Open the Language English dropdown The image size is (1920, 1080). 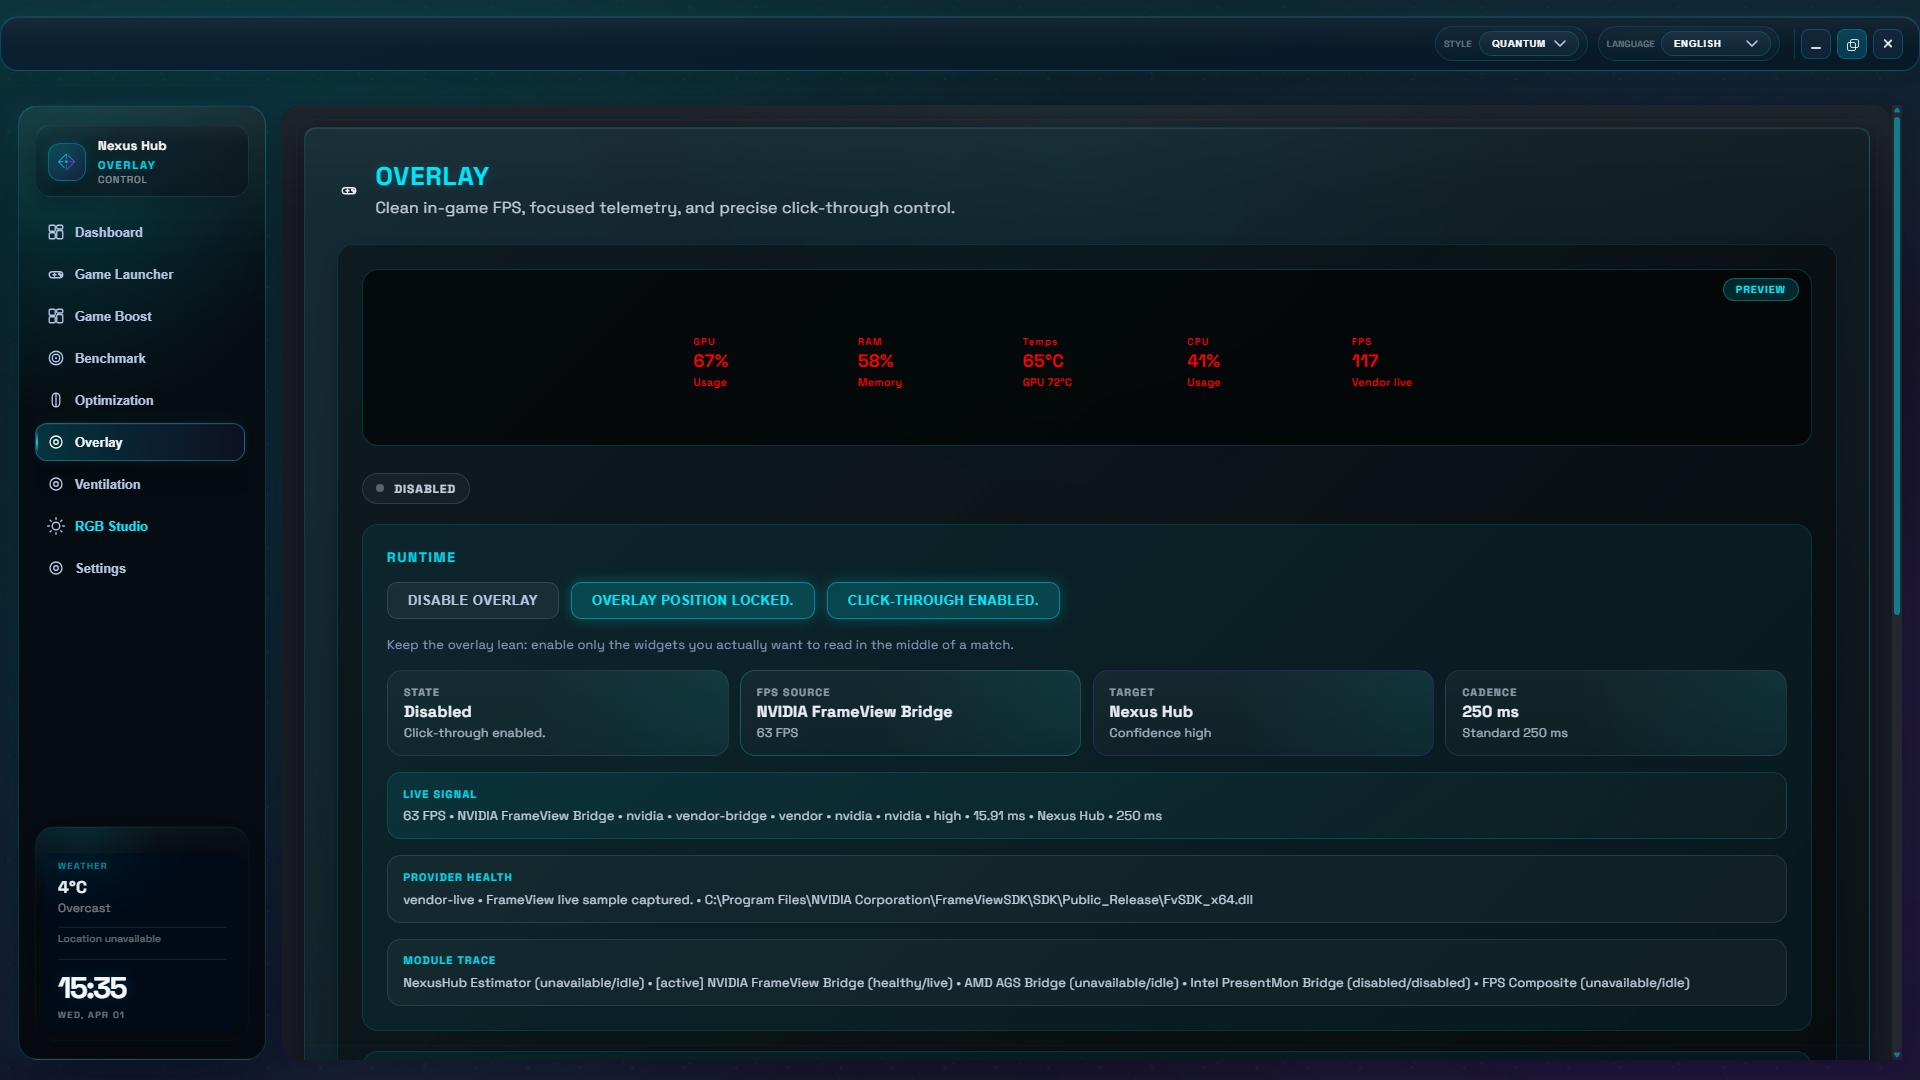pos(1714,44)
